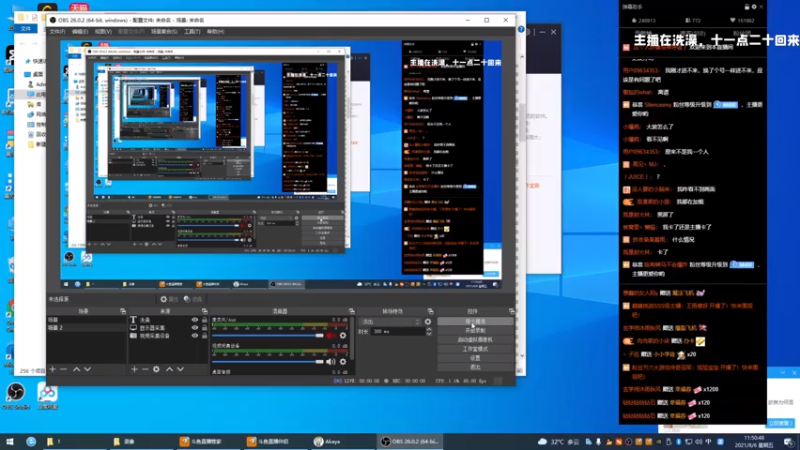Remove selected scene with minus icon

point(63,369)
